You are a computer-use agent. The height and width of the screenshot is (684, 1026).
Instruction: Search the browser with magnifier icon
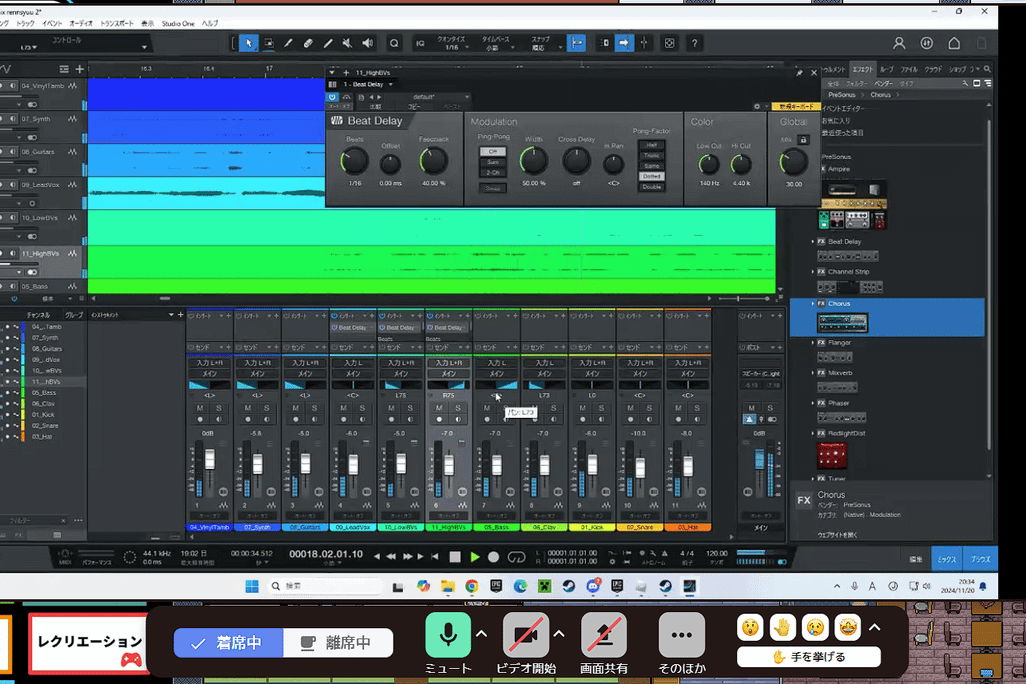coord(987,69)
